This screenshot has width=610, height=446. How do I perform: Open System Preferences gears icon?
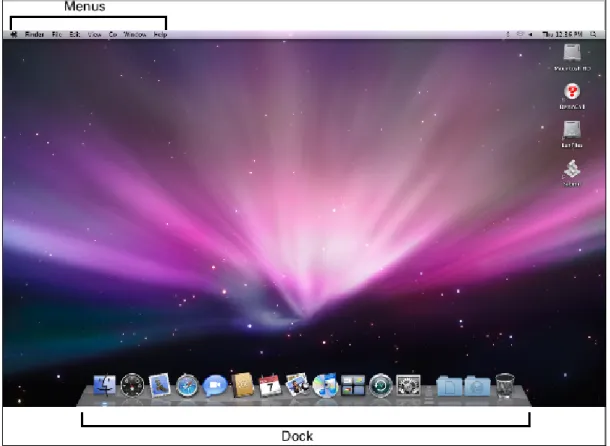[x=408, y=385]
